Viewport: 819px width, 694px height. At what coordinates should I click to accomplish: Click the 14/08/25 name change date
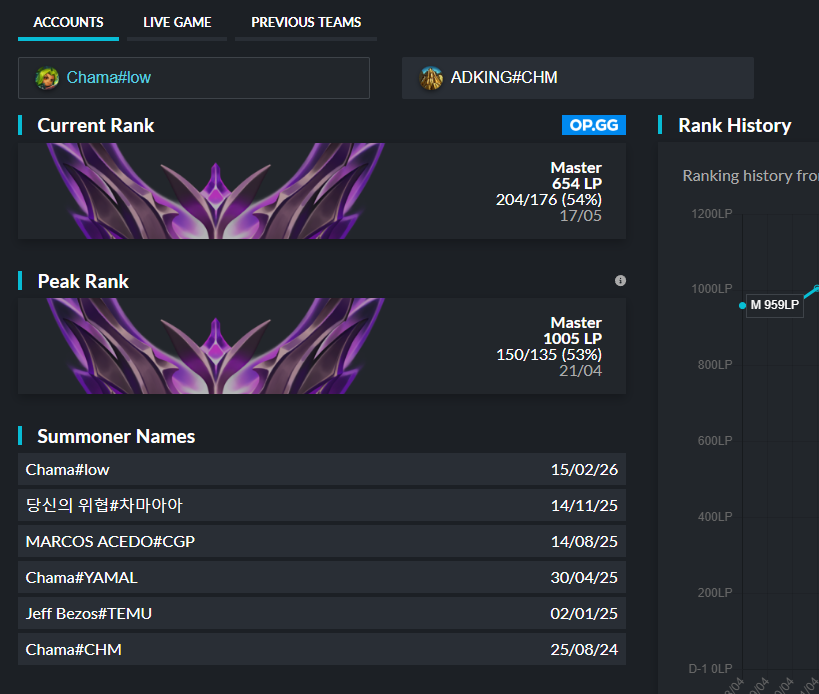point(584,542)
